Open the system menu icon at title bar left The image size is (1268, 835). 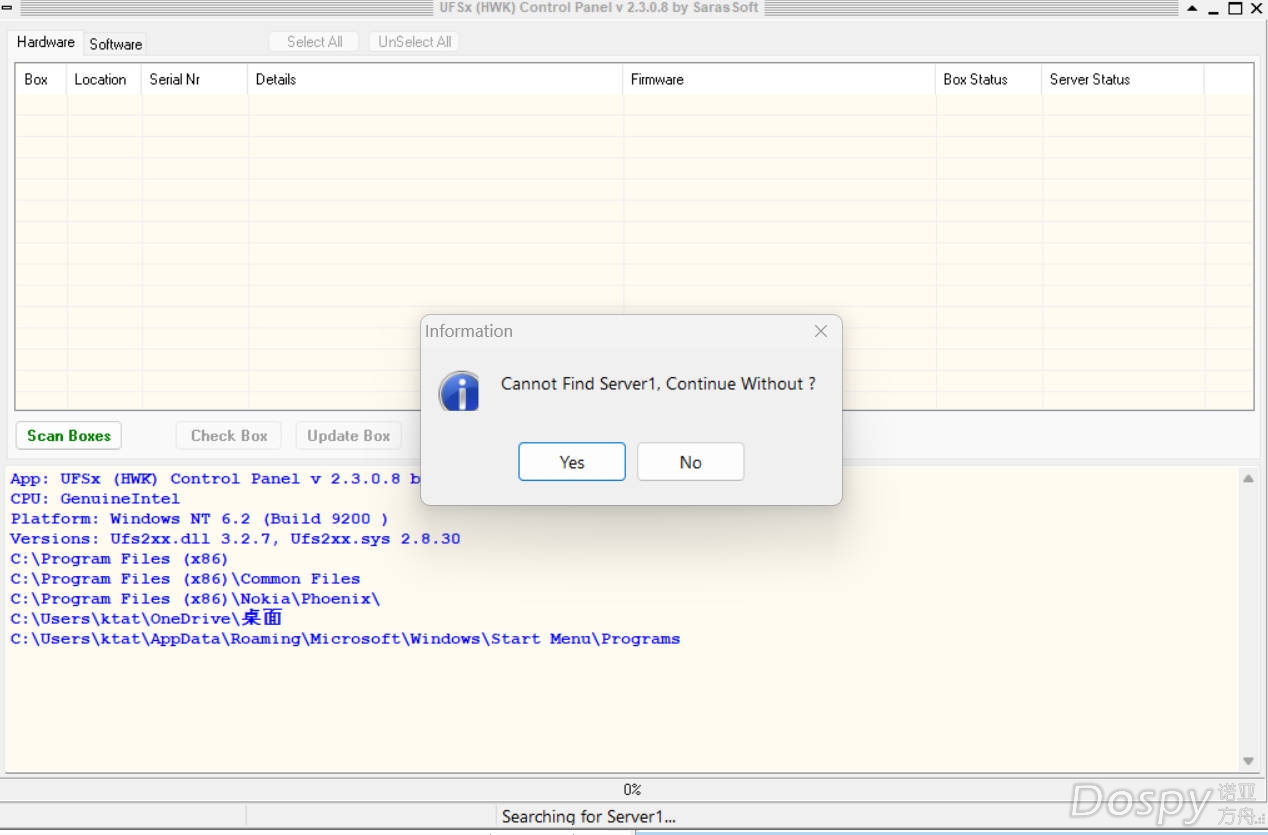click(x=8, y=8)
